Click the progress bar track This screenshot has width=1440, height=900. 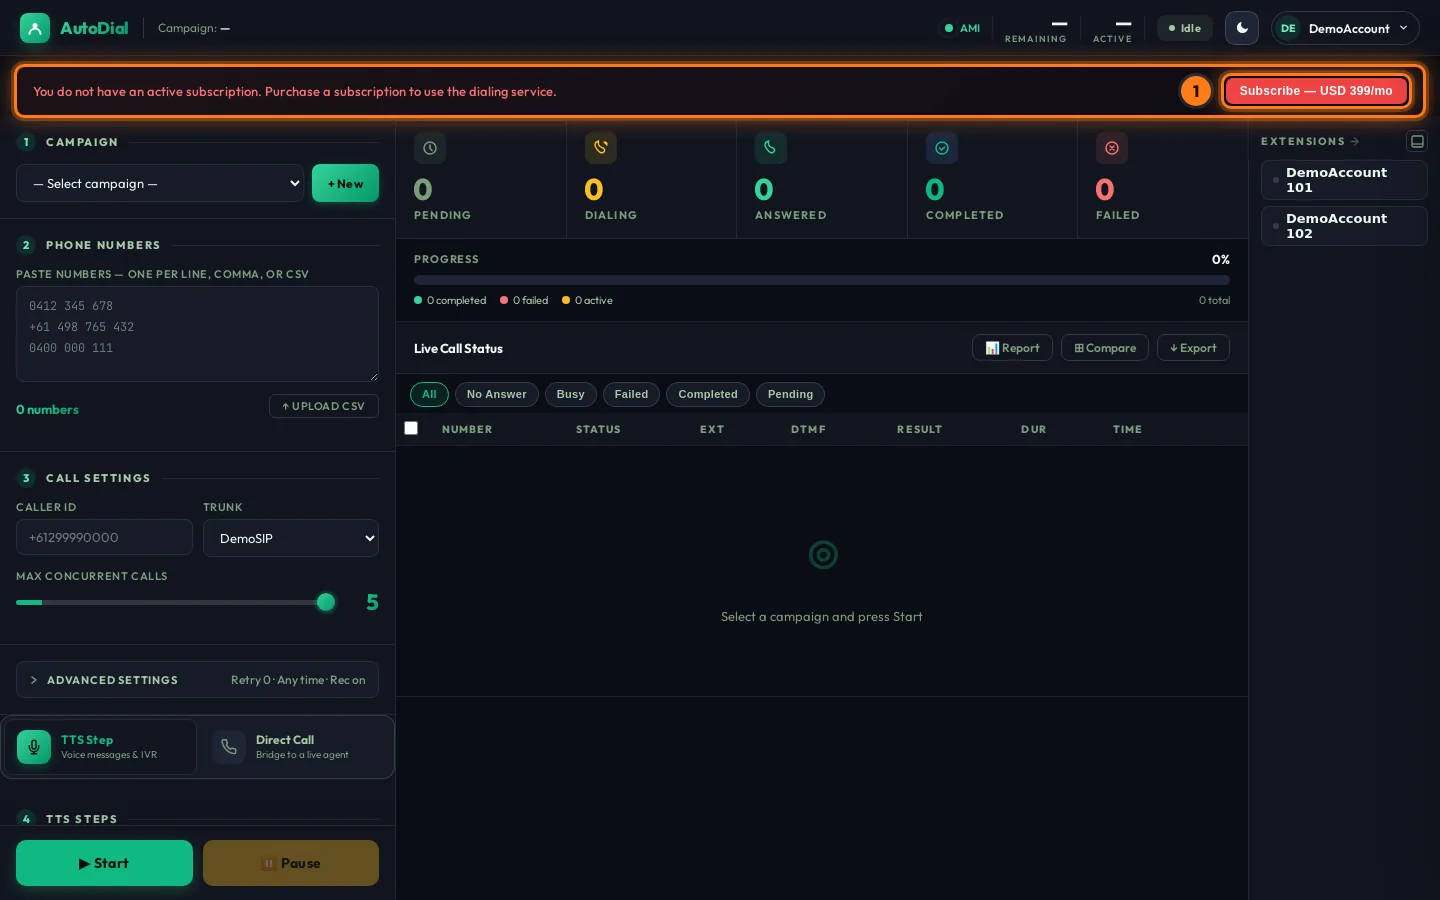coord(822,280)
